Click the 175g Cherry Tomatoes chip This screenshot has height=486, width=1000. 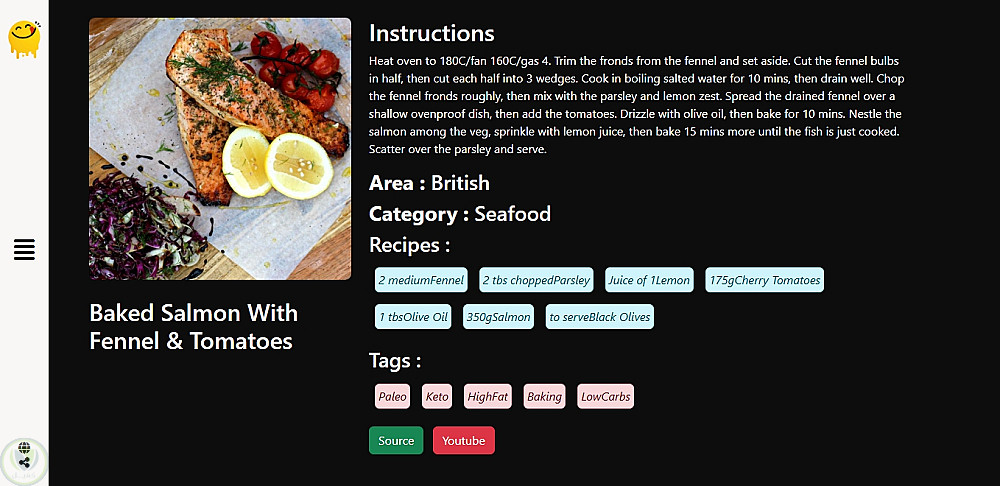point(764,280)
